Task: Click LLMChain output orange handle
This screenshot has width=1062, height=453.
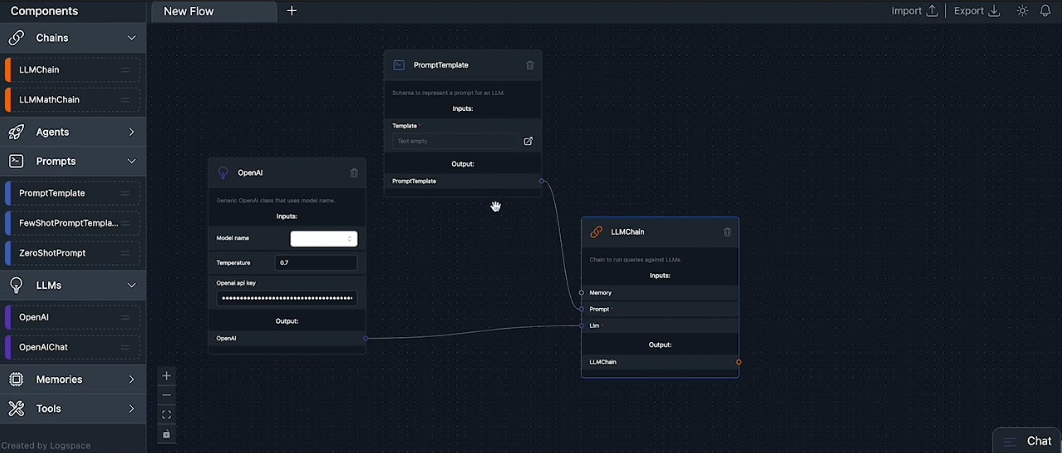Action: click(x=738, y=362)
